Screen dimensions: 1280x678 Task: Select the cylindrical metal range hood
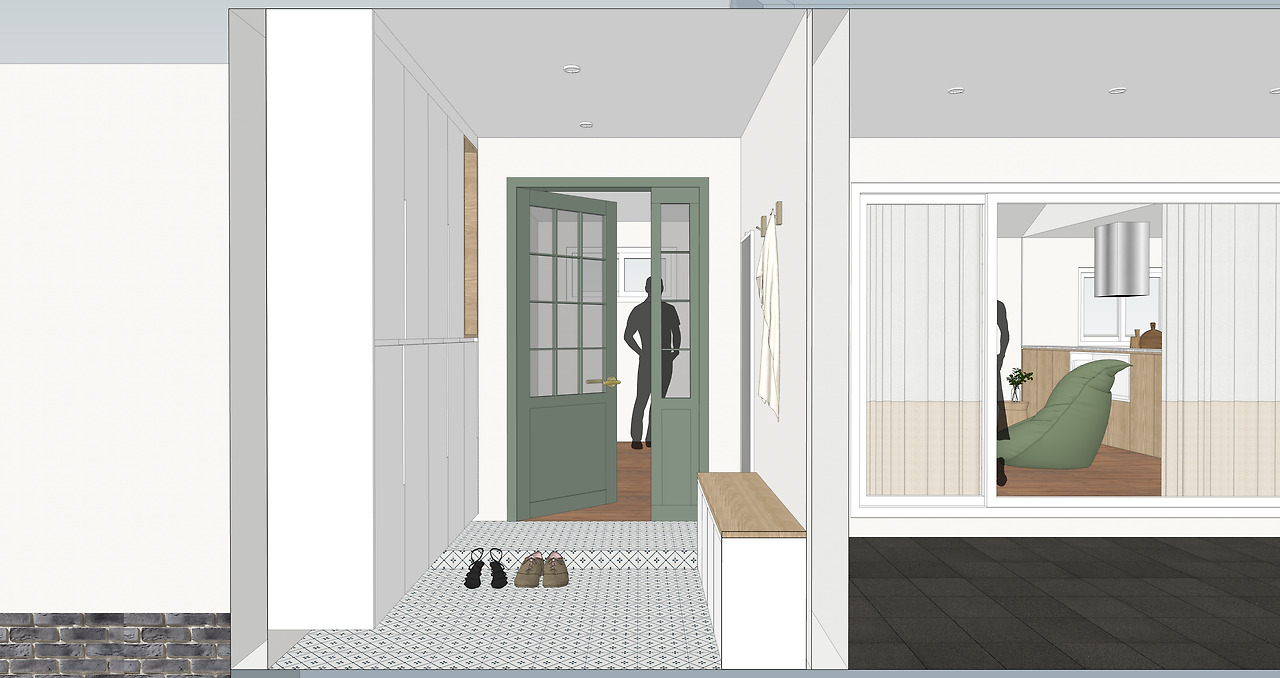(1120, 259)
